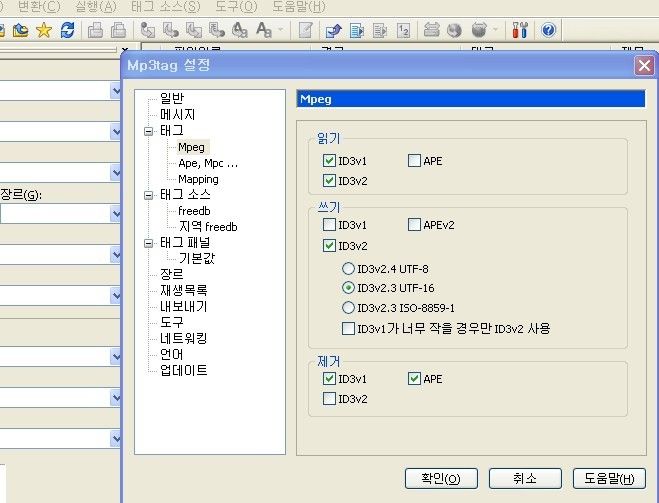This screenshot has width=659, height=503.
Task: Open dropdown arrow beside Aa toolbar icon
Action: coord(281,30)
